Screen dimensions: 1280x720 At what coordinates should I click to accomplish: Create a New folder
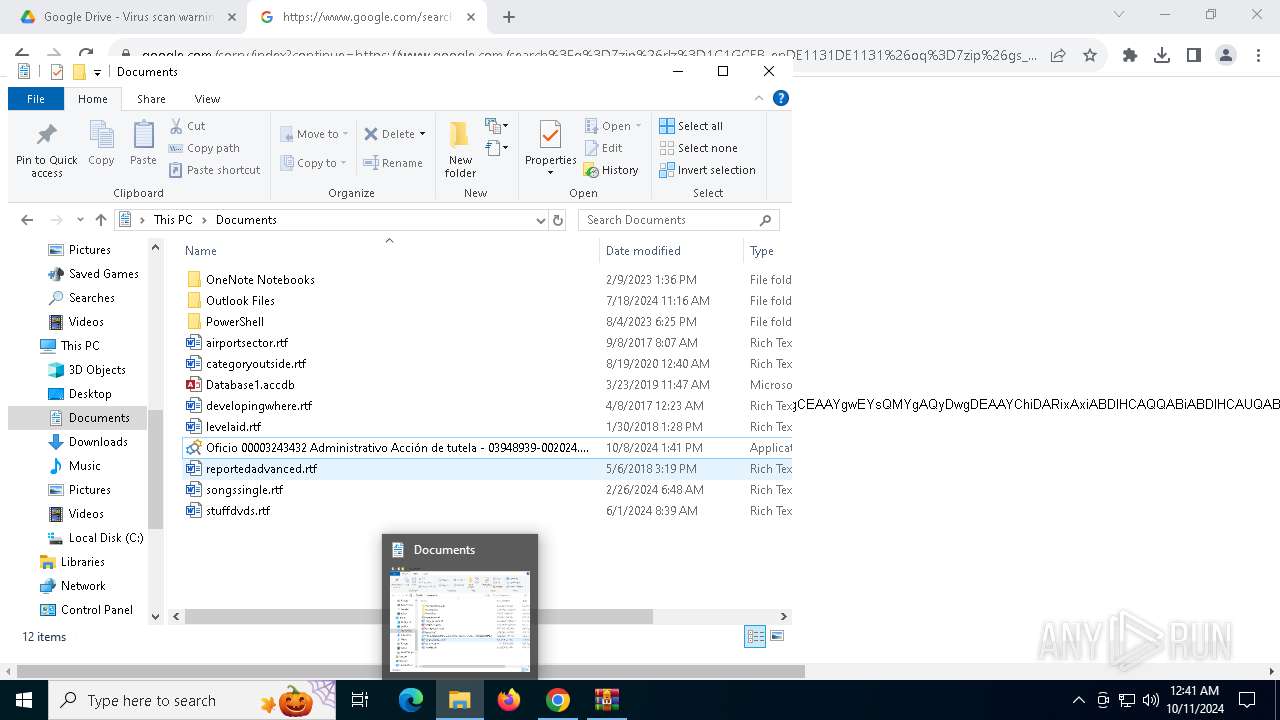460,149
